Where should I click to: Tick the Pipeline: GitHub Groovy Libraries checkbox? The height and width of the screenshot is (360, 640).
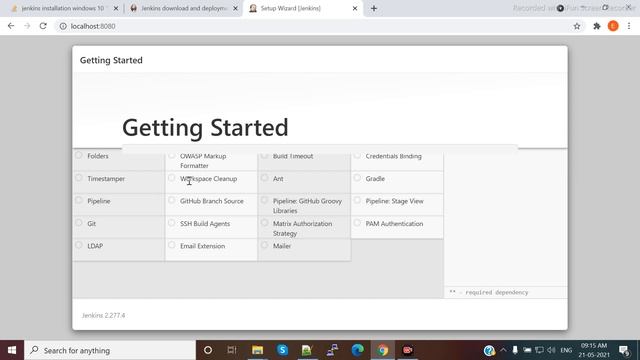click(264, 200)
